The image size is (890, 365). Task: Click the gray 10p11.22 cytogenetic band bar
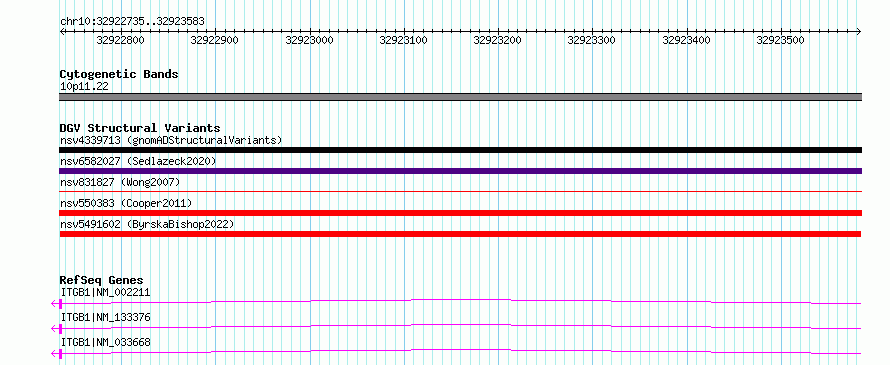click(x=460, y=97)
